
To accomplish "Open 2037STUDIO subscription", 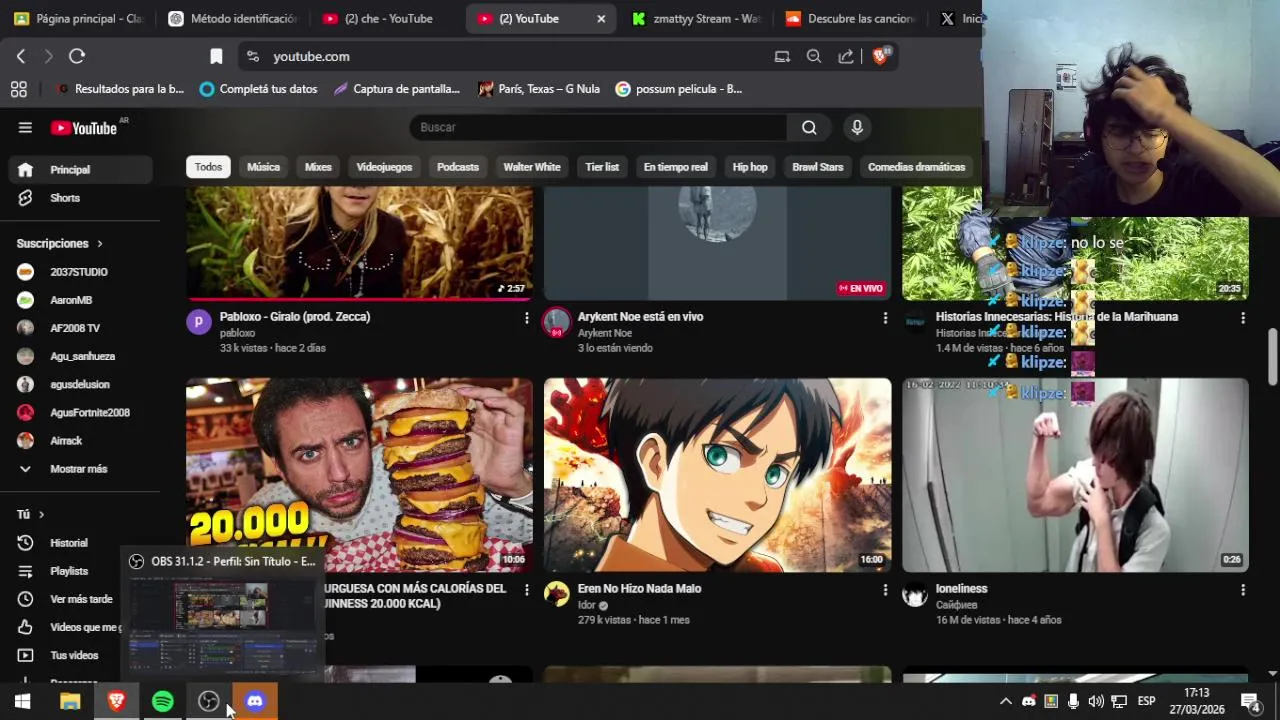I will coord(80,272).
